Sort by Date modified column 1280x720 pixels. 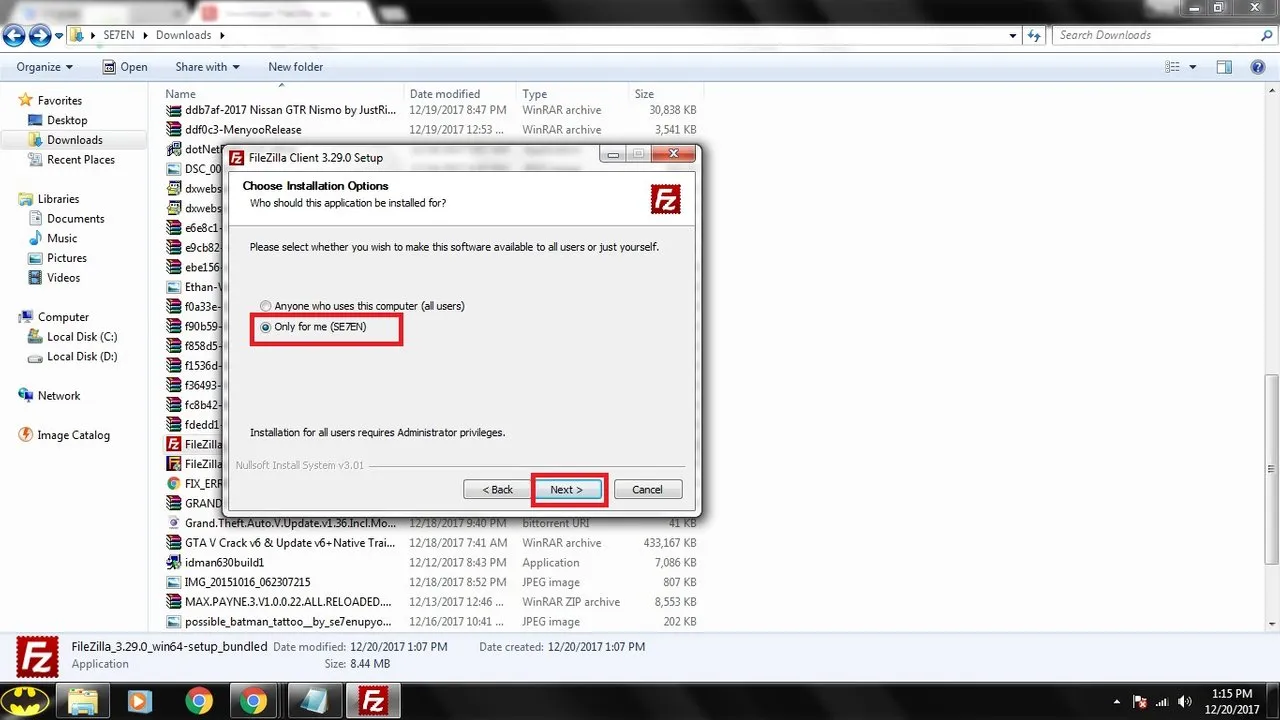click(x=460, y=94)
